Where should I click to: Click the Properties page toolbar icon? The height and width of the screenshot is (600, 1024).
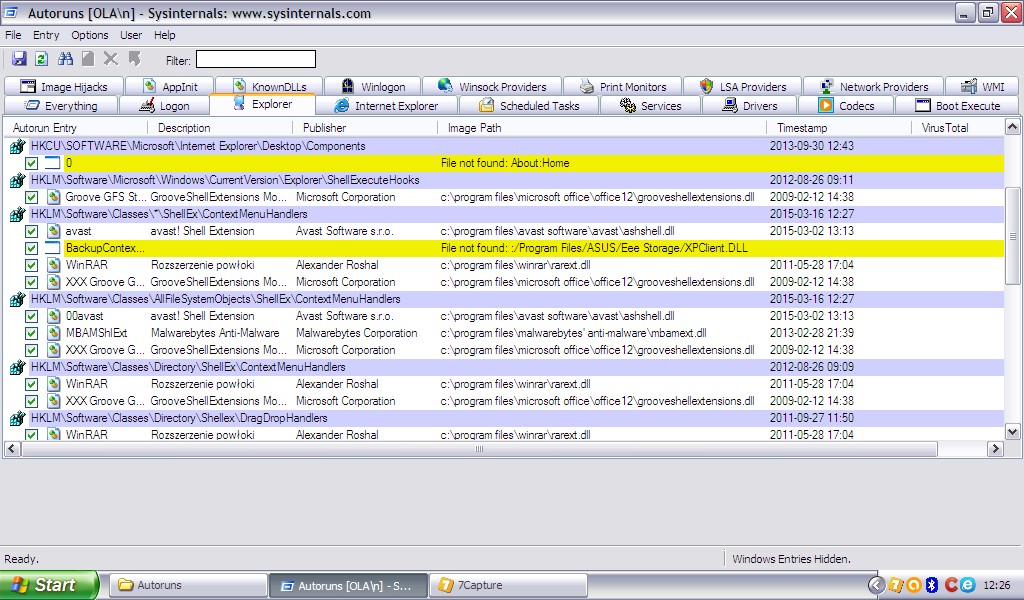click(88, 59)
